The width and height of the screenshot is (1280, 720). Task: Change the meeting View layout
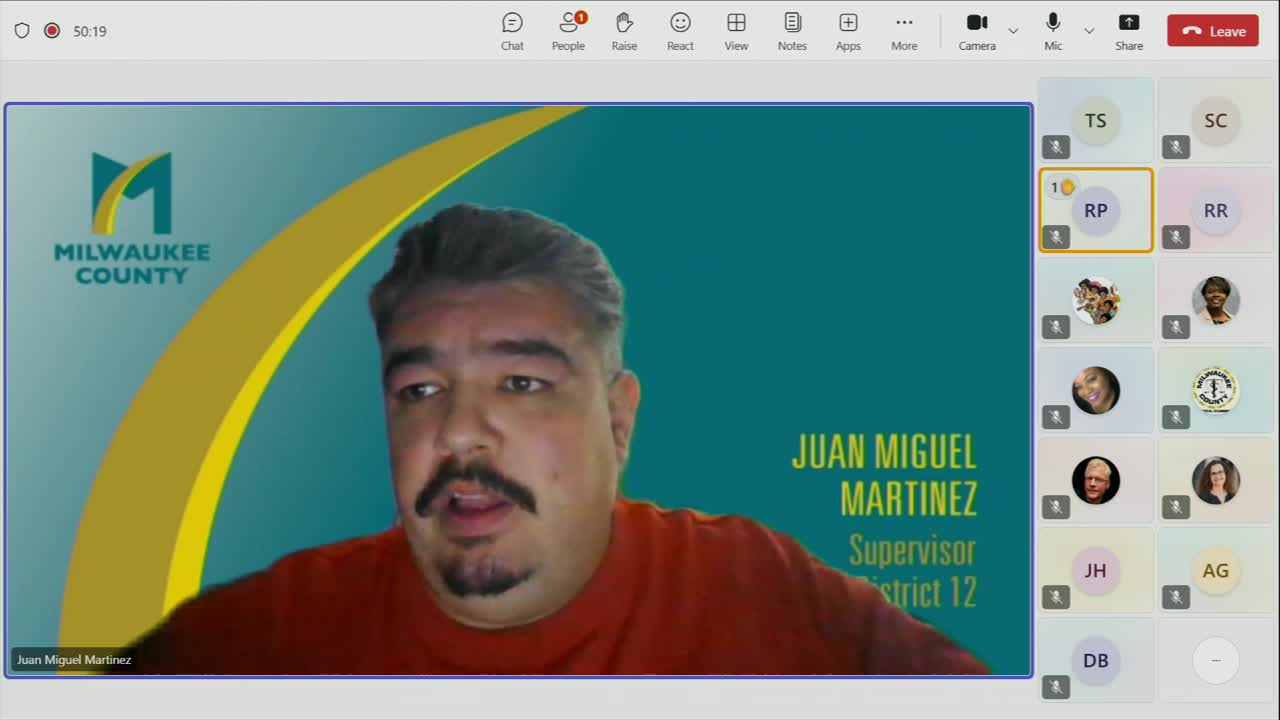[x=736, y=31]
